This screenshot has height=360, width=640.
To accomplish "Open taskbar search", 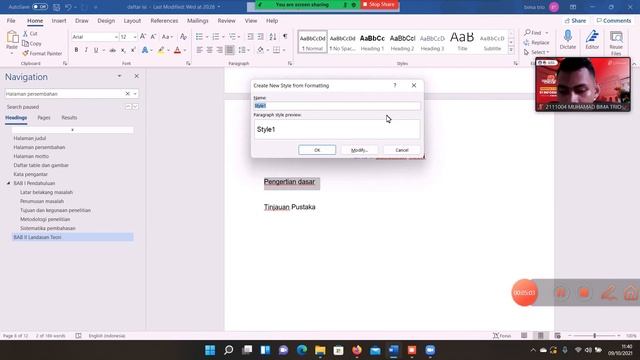I will (x=229, y=350).
